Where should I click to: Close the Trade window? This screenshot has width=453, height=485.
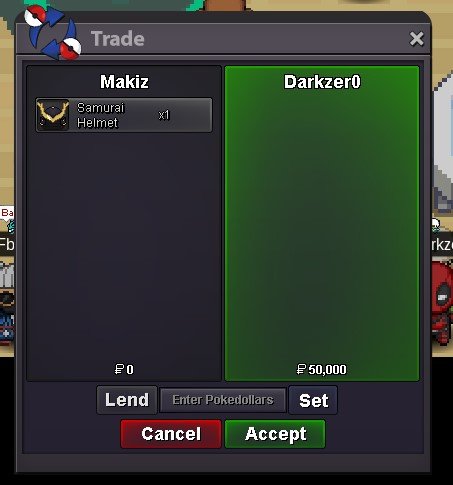(x=417, y=39)
